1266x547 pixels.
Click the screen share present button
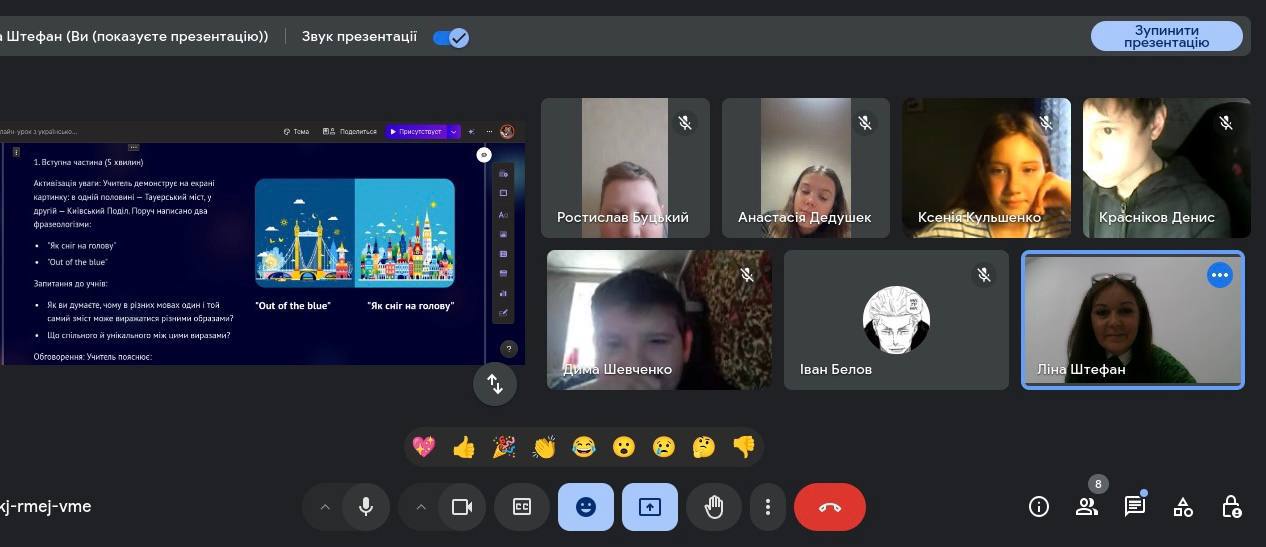pyautogui.click(x=649, y=507)
